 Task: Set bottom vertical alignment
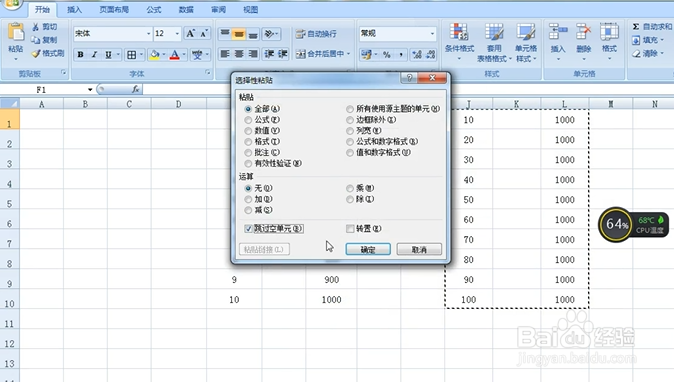coord(253,34)
